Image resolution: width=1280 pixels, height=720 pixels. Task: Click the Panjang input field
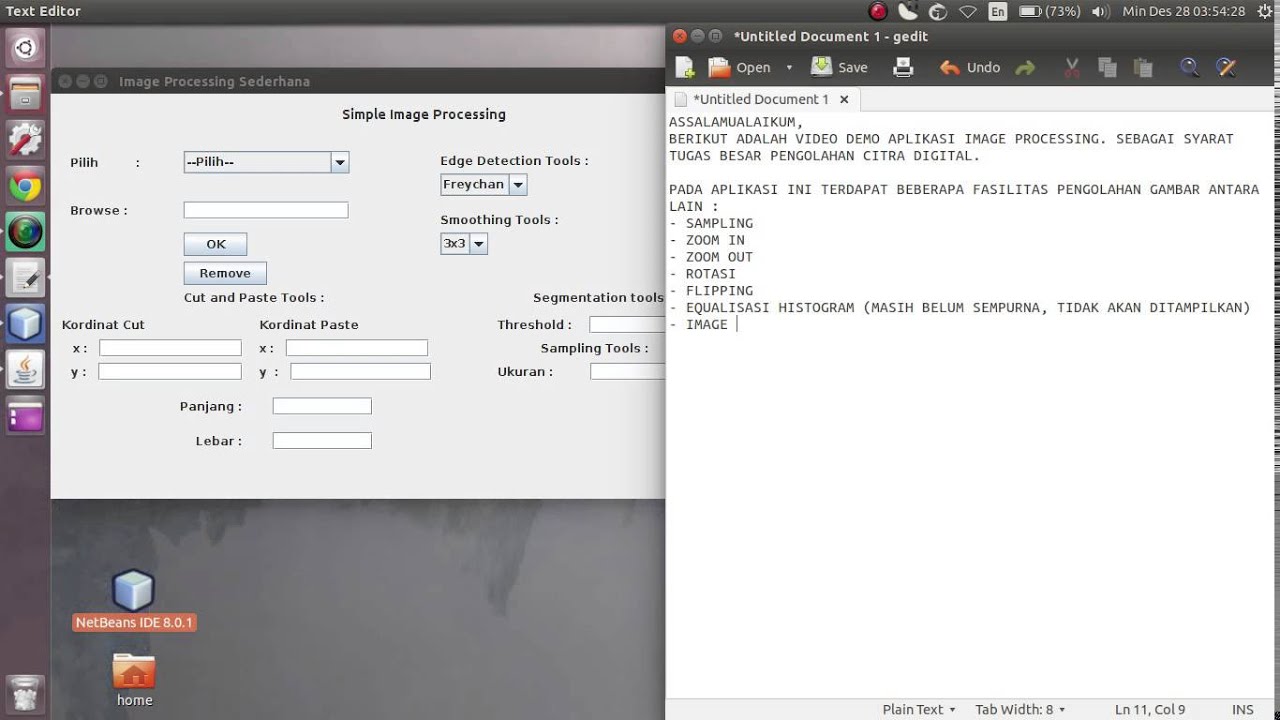pos(322,406)
